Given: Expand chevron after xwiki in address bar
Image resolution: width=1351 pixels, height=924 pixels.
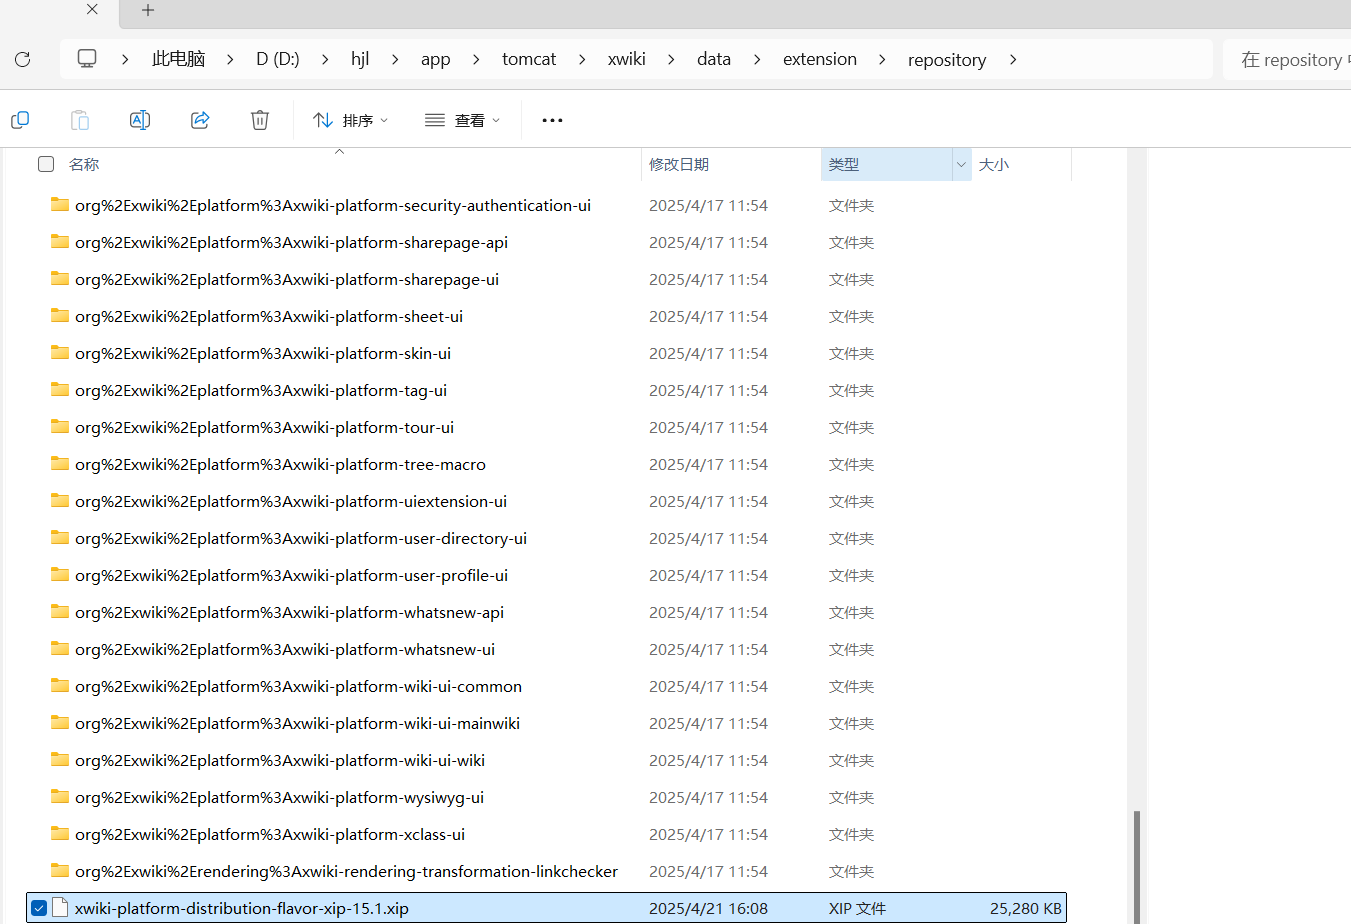Looking at the screenshot, I should [x=671, y=59].
